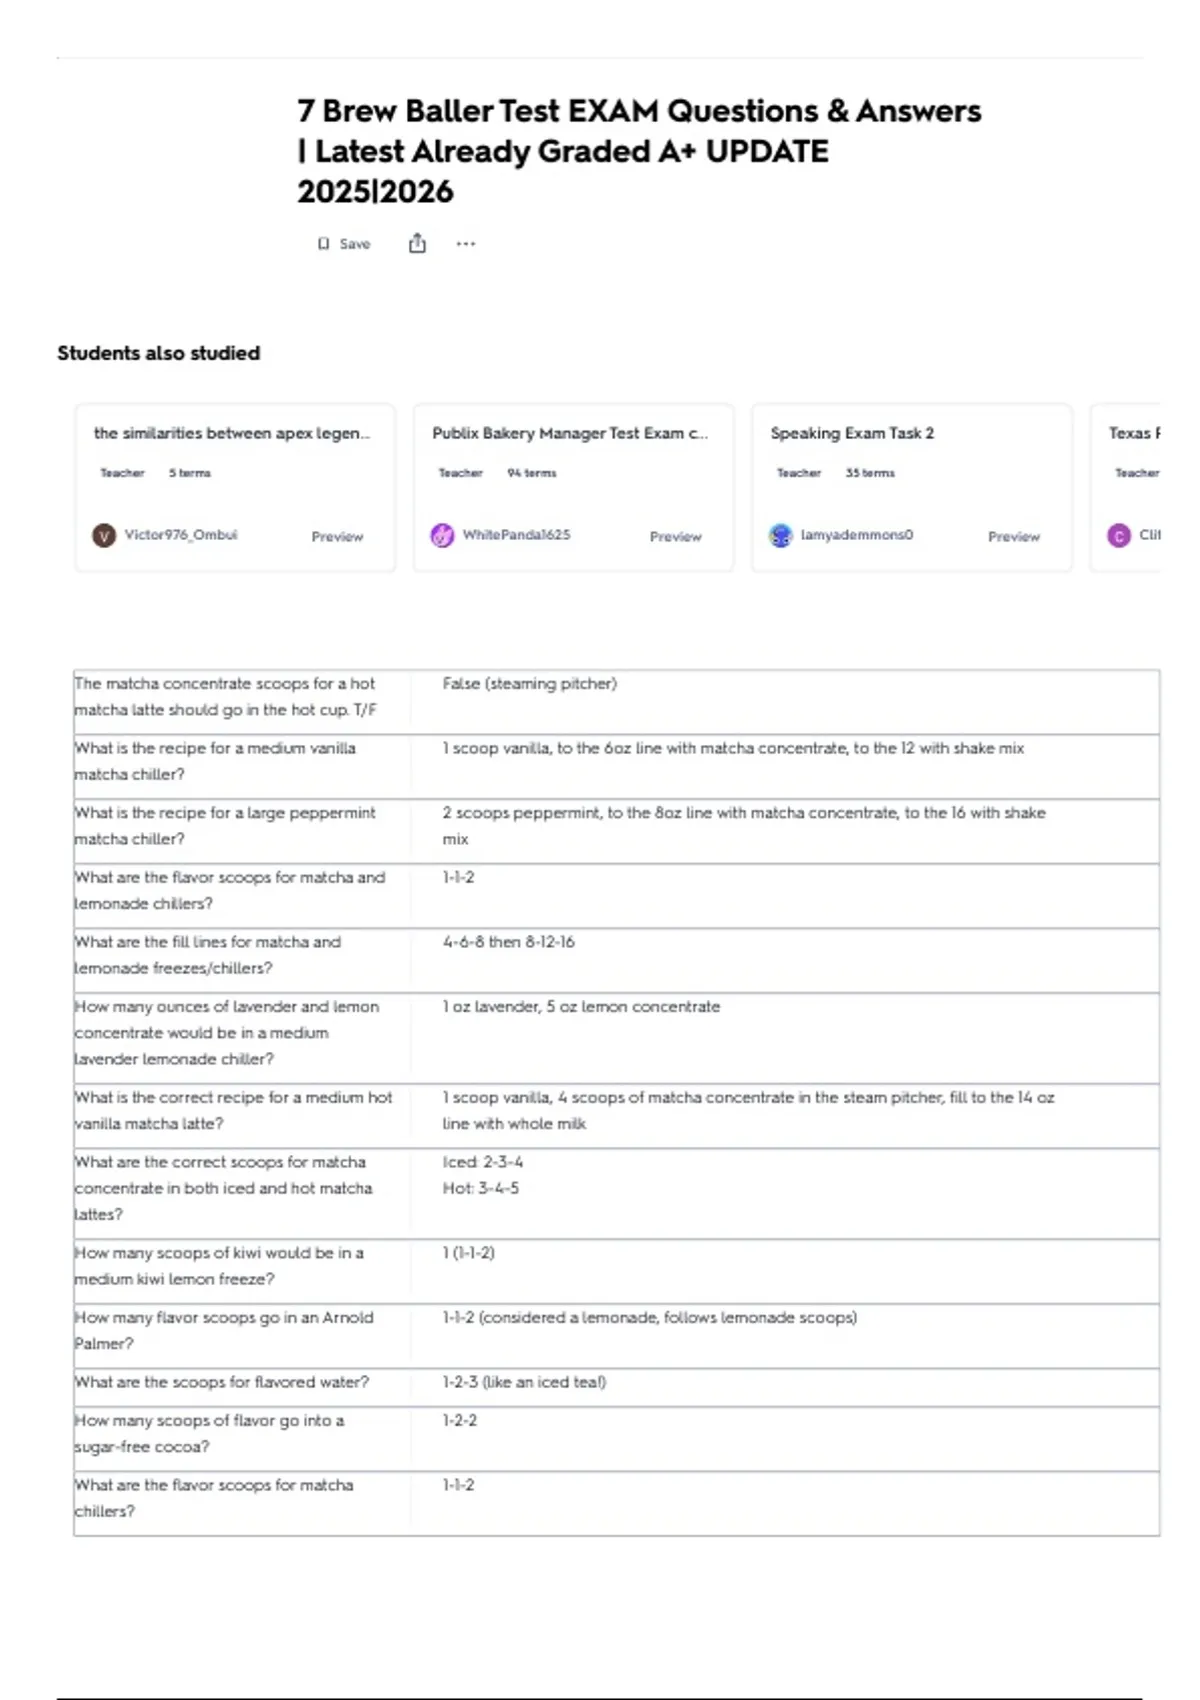The height and width of the screenshot is (1700, 1200).
Task: Open the Publix Bakery Manager Test card
Action: pos(573,487)
